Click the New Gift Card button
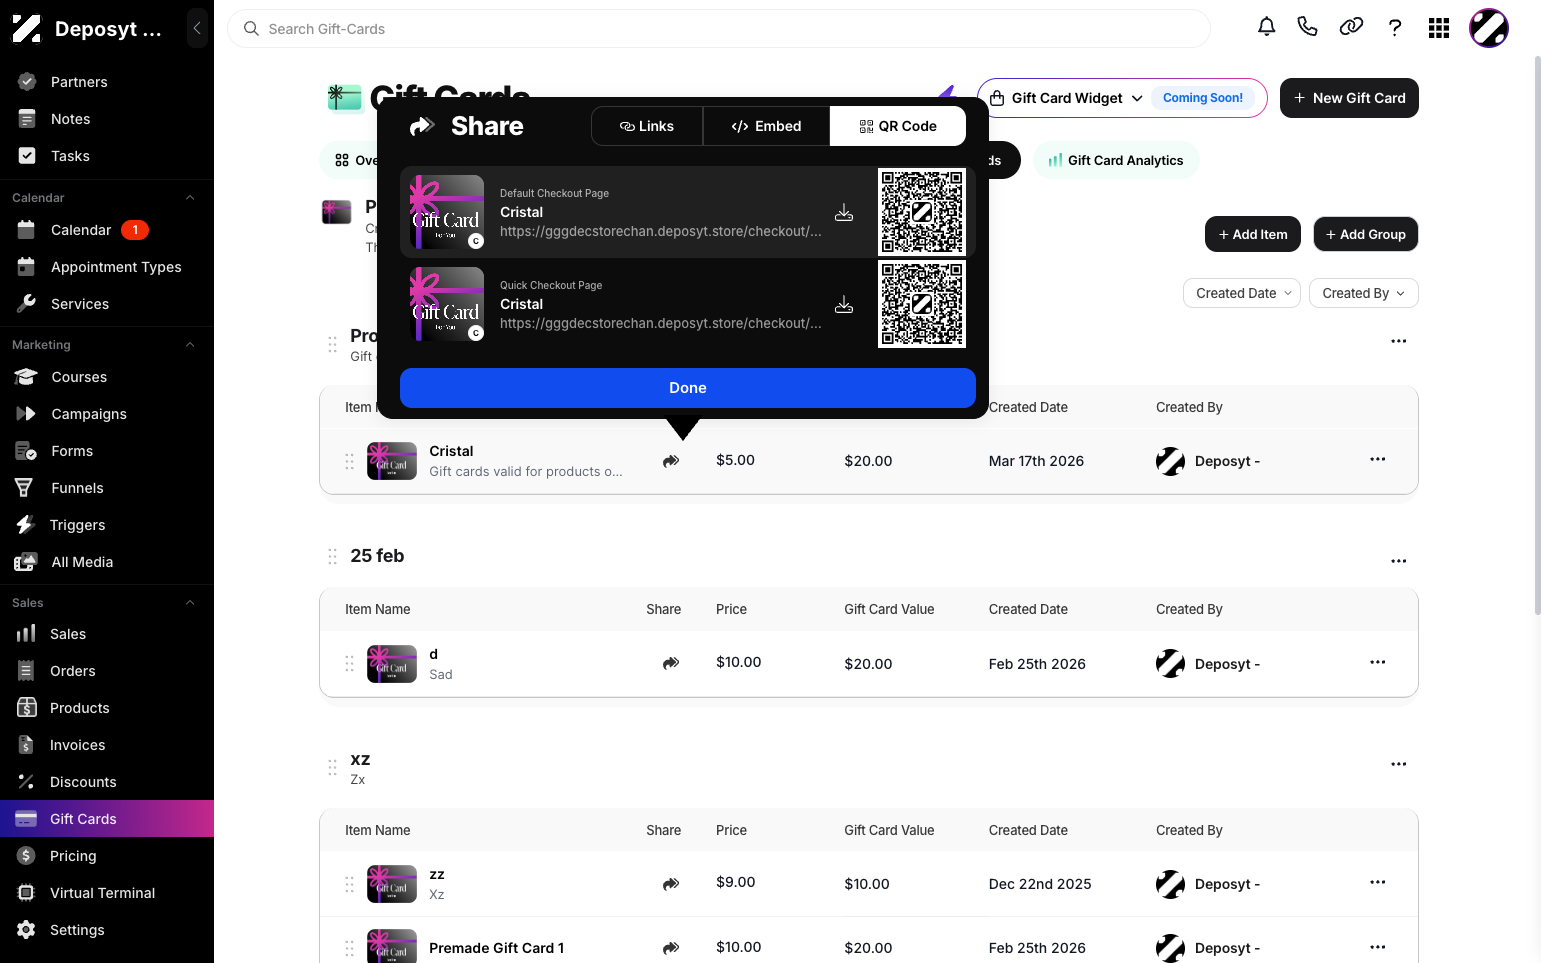The height and width of the screenshot is (963, 1541). (1349, 98)
